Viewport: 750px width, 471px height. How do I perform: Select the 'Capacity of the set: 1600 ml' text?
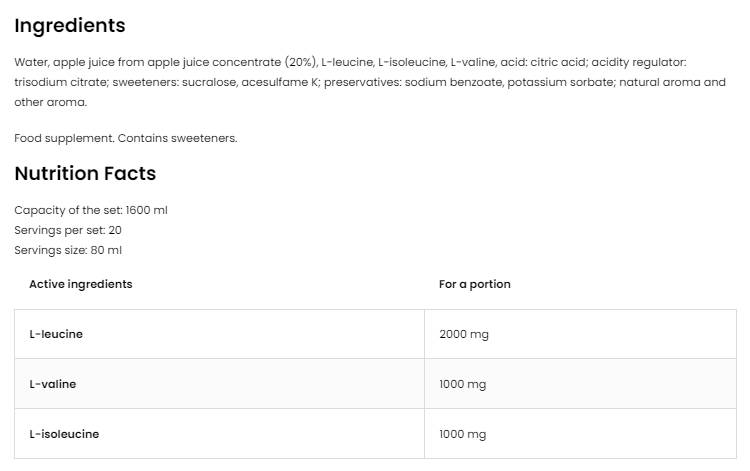(x=98, y=210)
